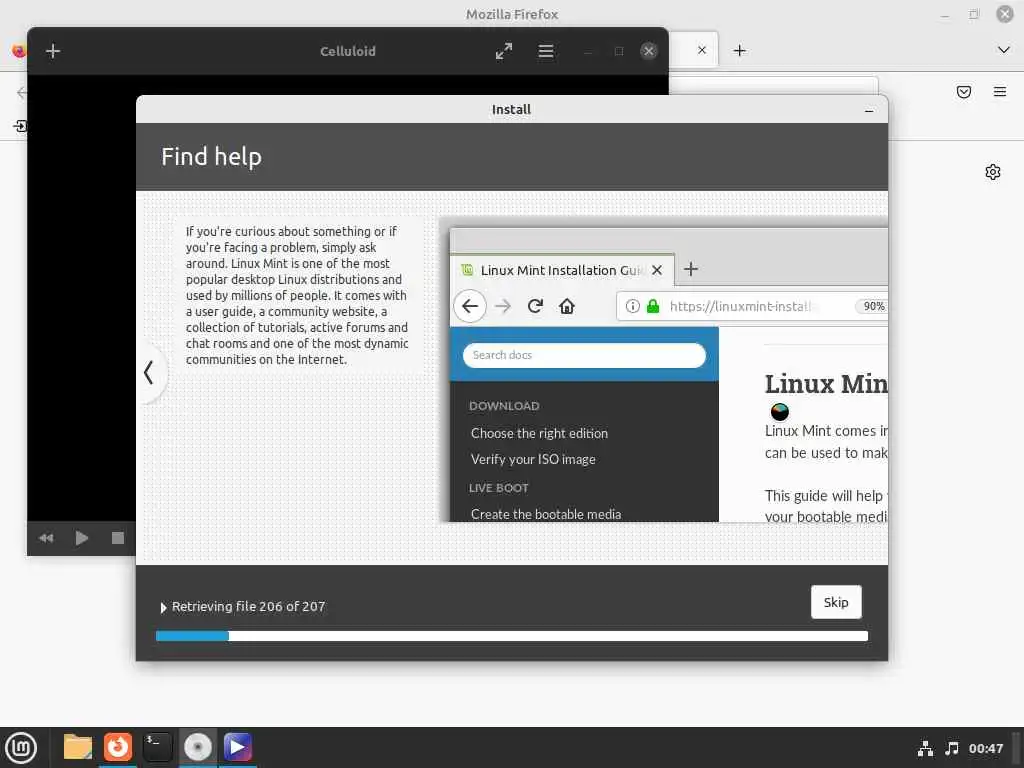This screenshot has width=1024, height=768.
Task: Play the video in Celluloid
Action: point(82,538)
